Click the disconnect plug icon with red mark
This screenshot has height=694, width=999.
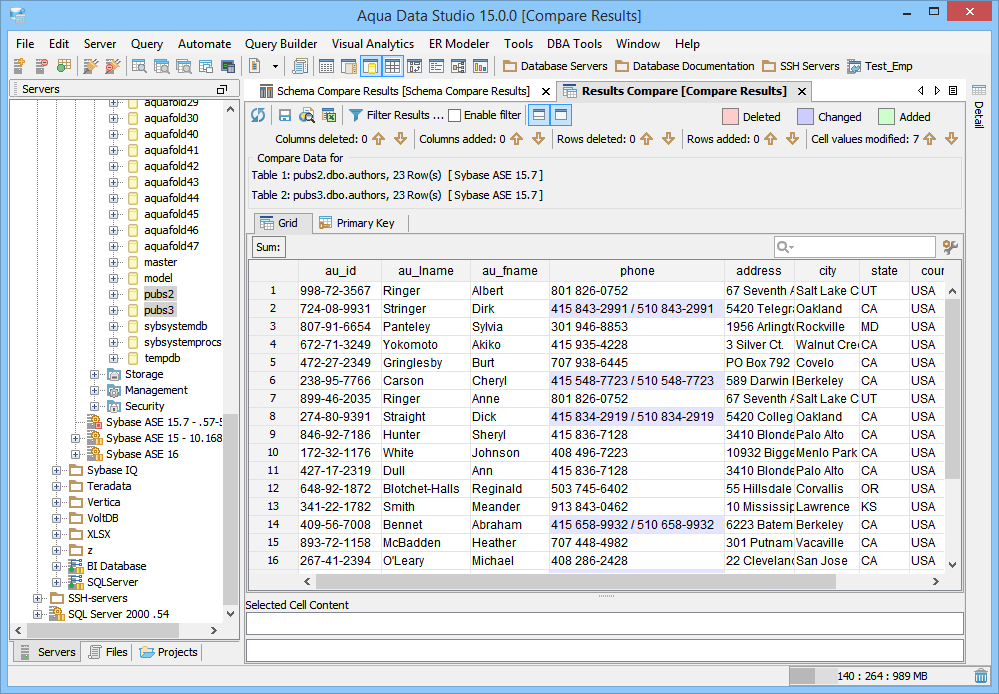[113, 66]
